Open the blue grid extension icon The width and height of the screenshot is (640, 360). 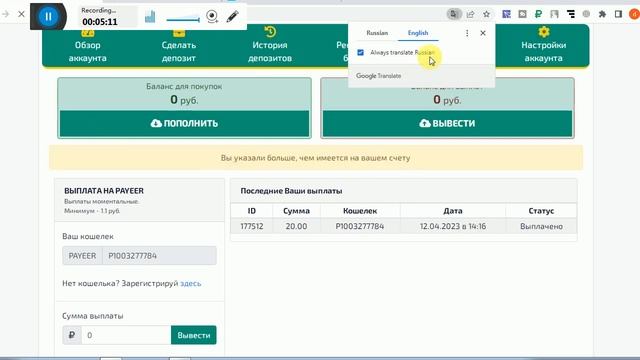[507, 14]
